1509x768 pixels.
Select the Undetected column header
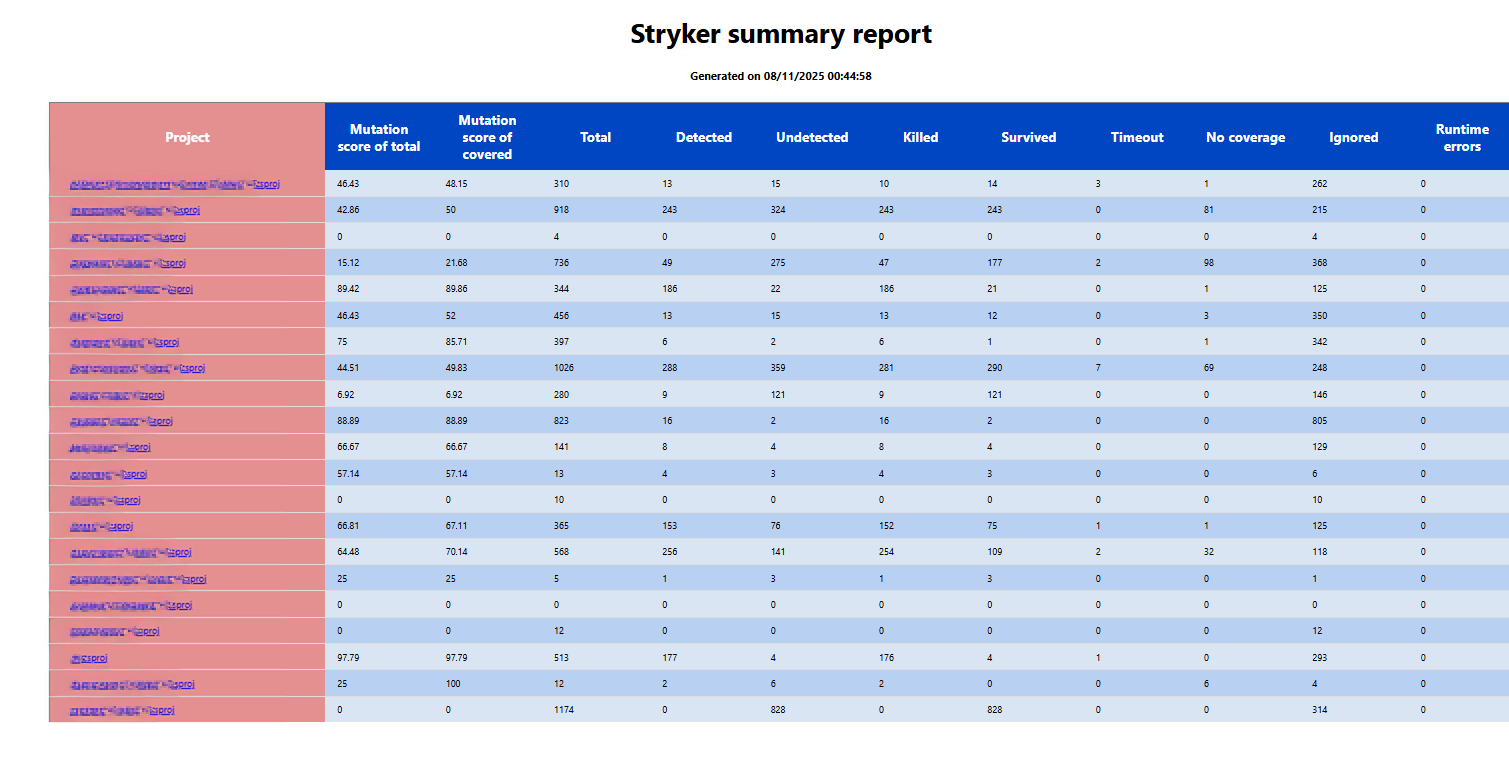click(x=811, y=137)
